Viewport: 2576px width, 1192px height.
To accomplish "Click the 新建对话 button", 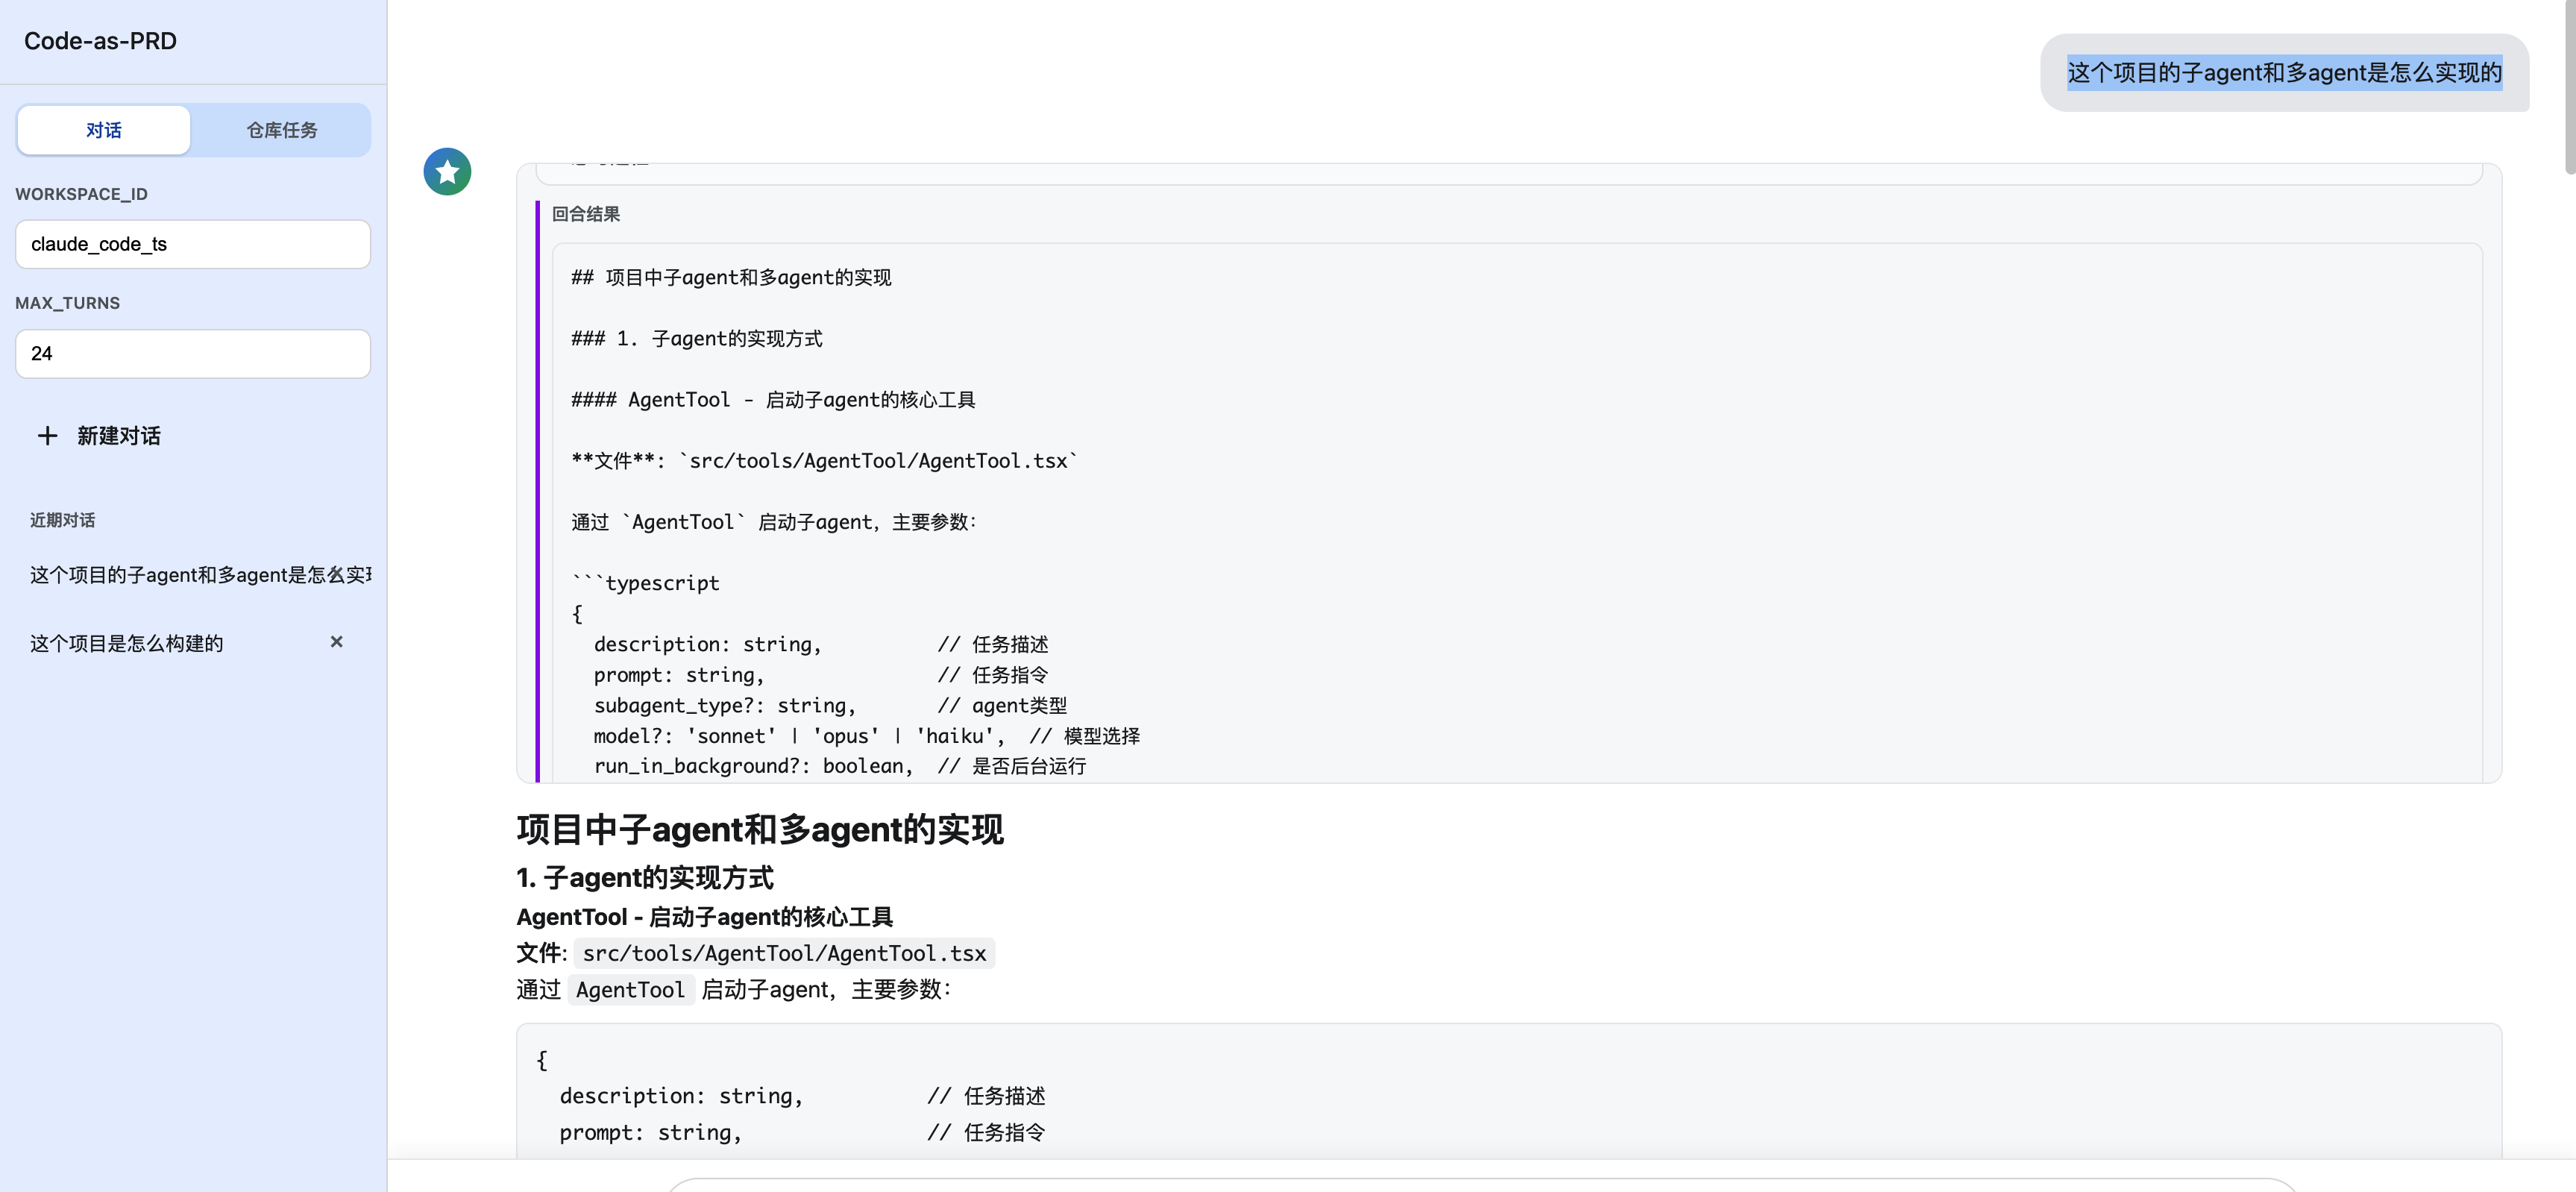I will pos(117,436).
